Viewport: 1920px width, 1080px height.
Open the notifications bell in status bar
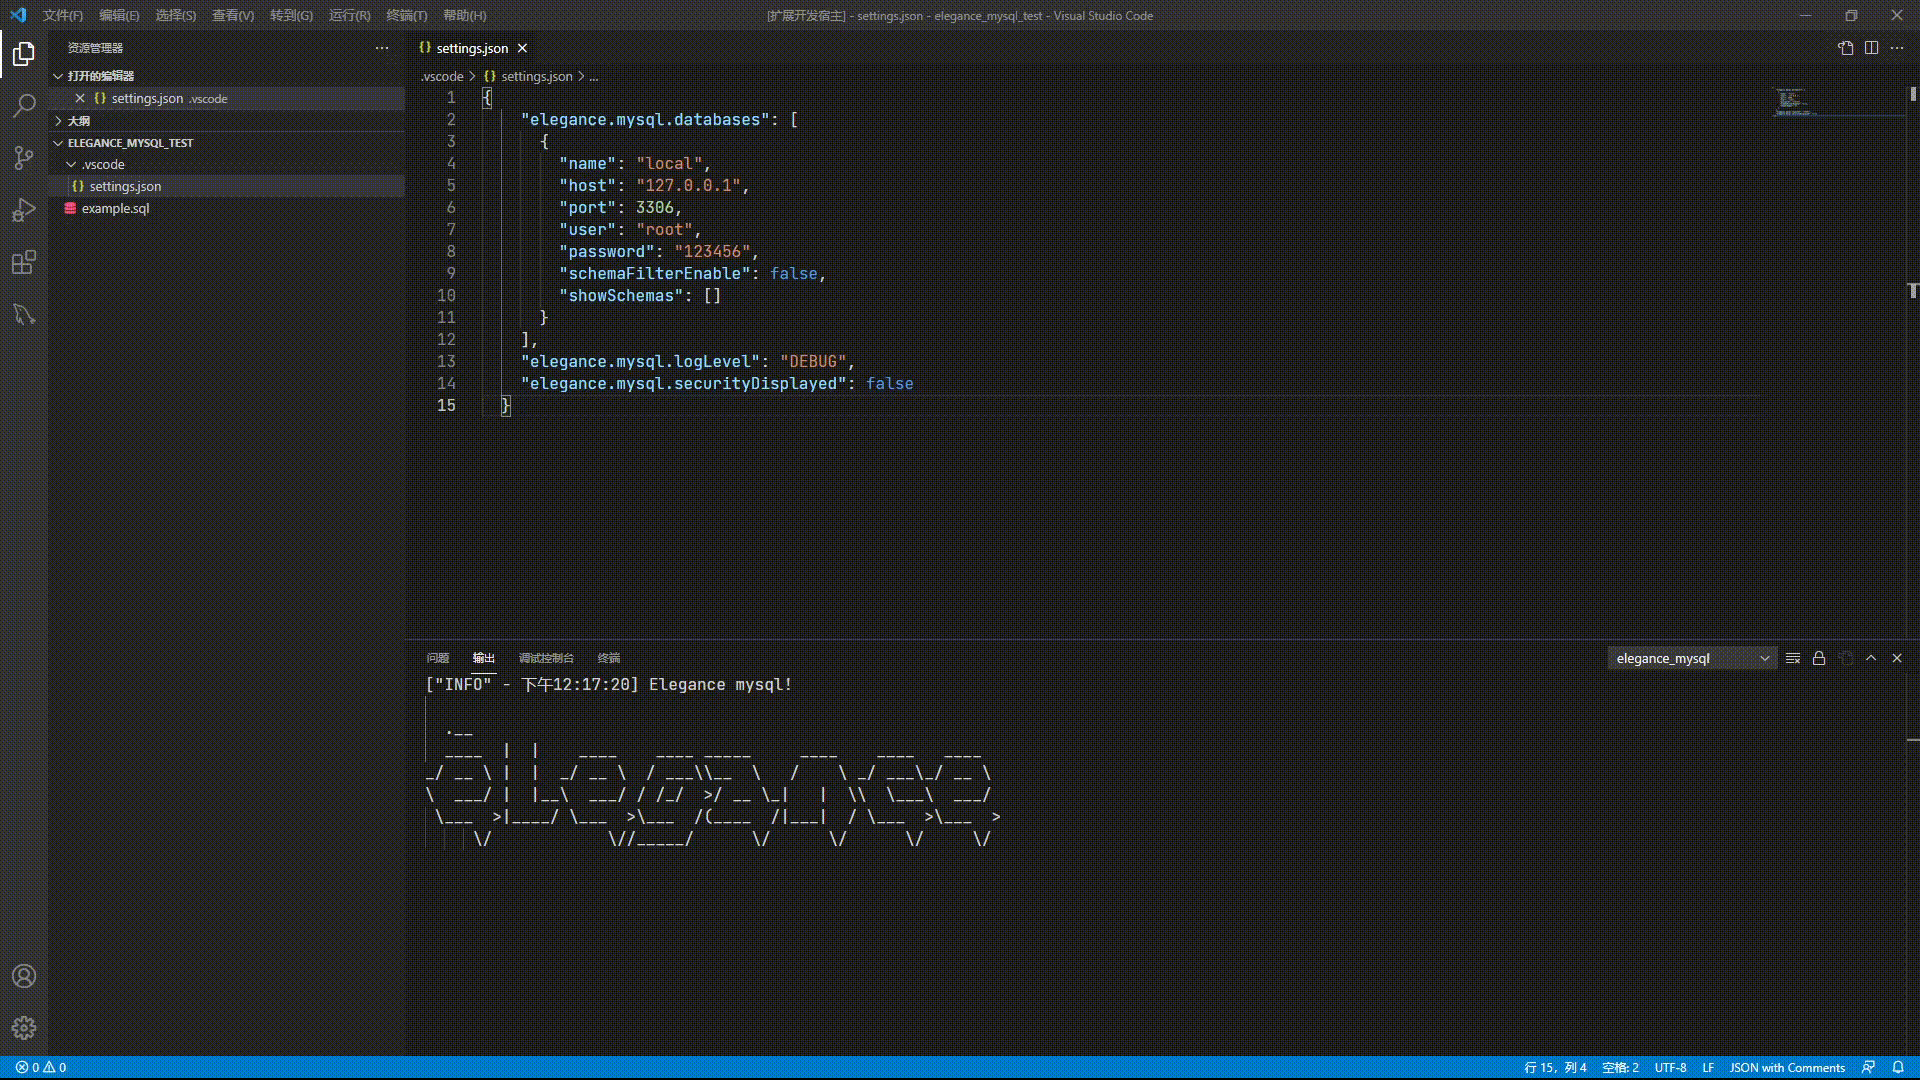coord(1898,1067)
